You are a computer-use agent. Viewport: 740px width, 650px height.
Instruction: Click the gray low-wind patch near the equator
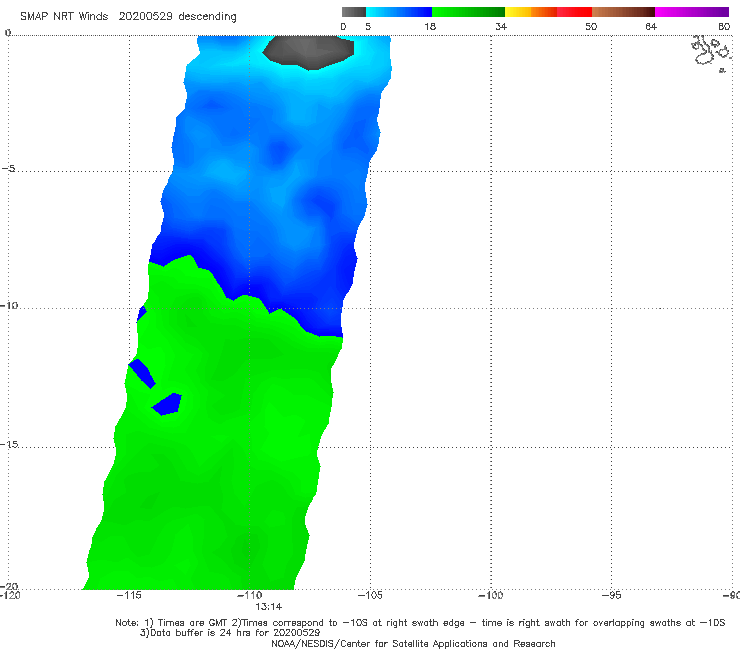point(309,52)
